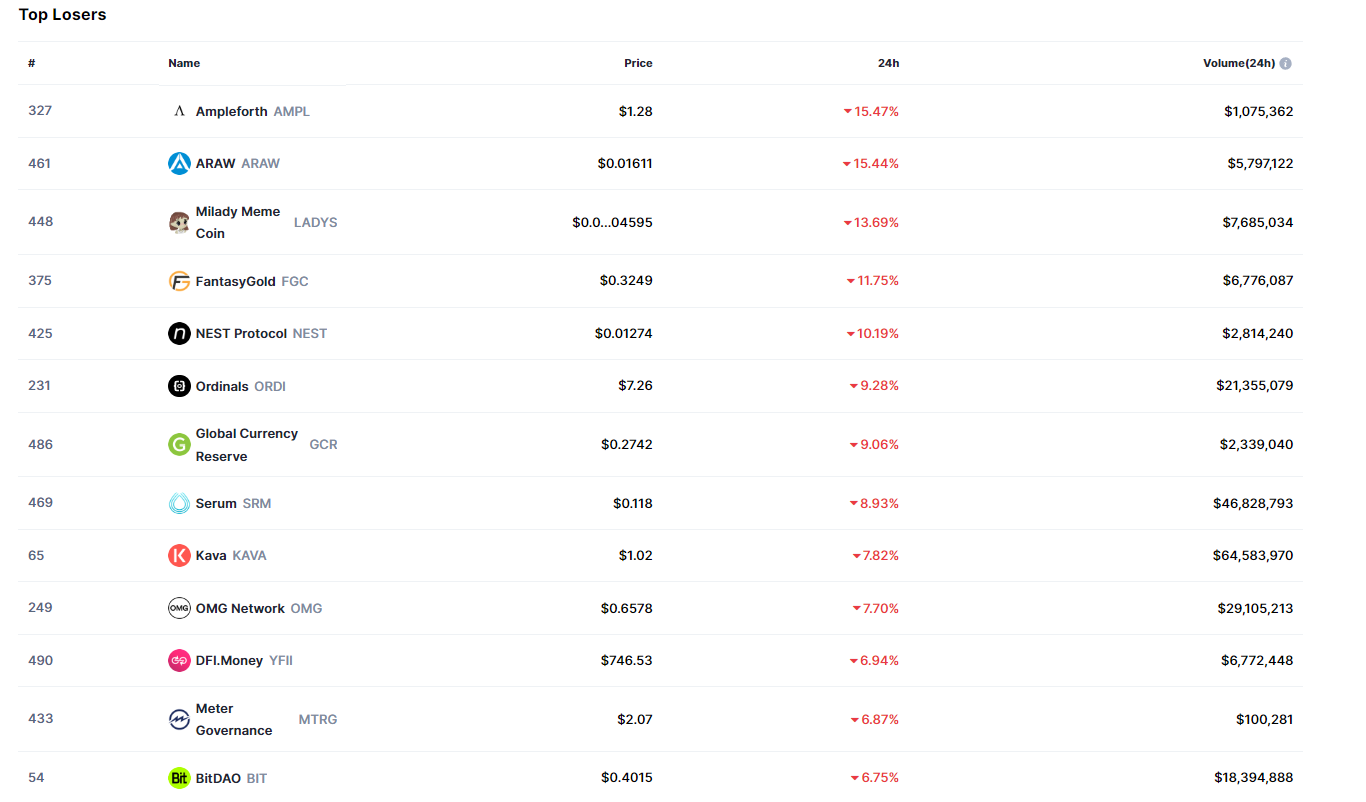Sort table by the Price column header
Image resolution: width=1366 pixels, height=802 pixels.
point(638,63)
